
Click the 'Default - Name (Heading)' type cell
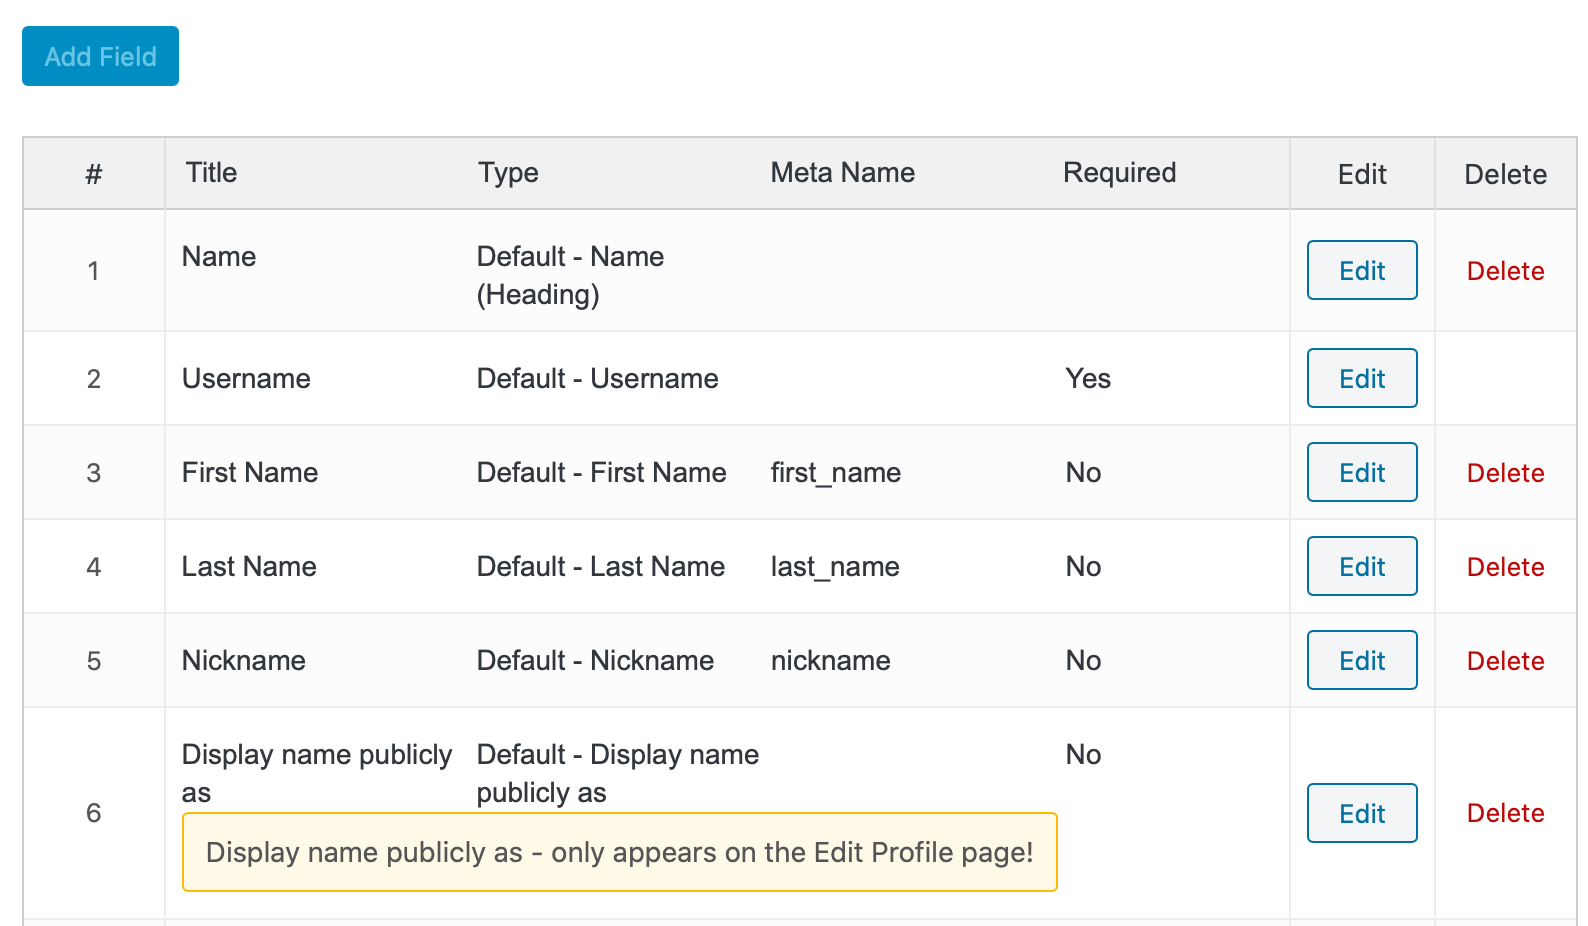coord(570,275)
